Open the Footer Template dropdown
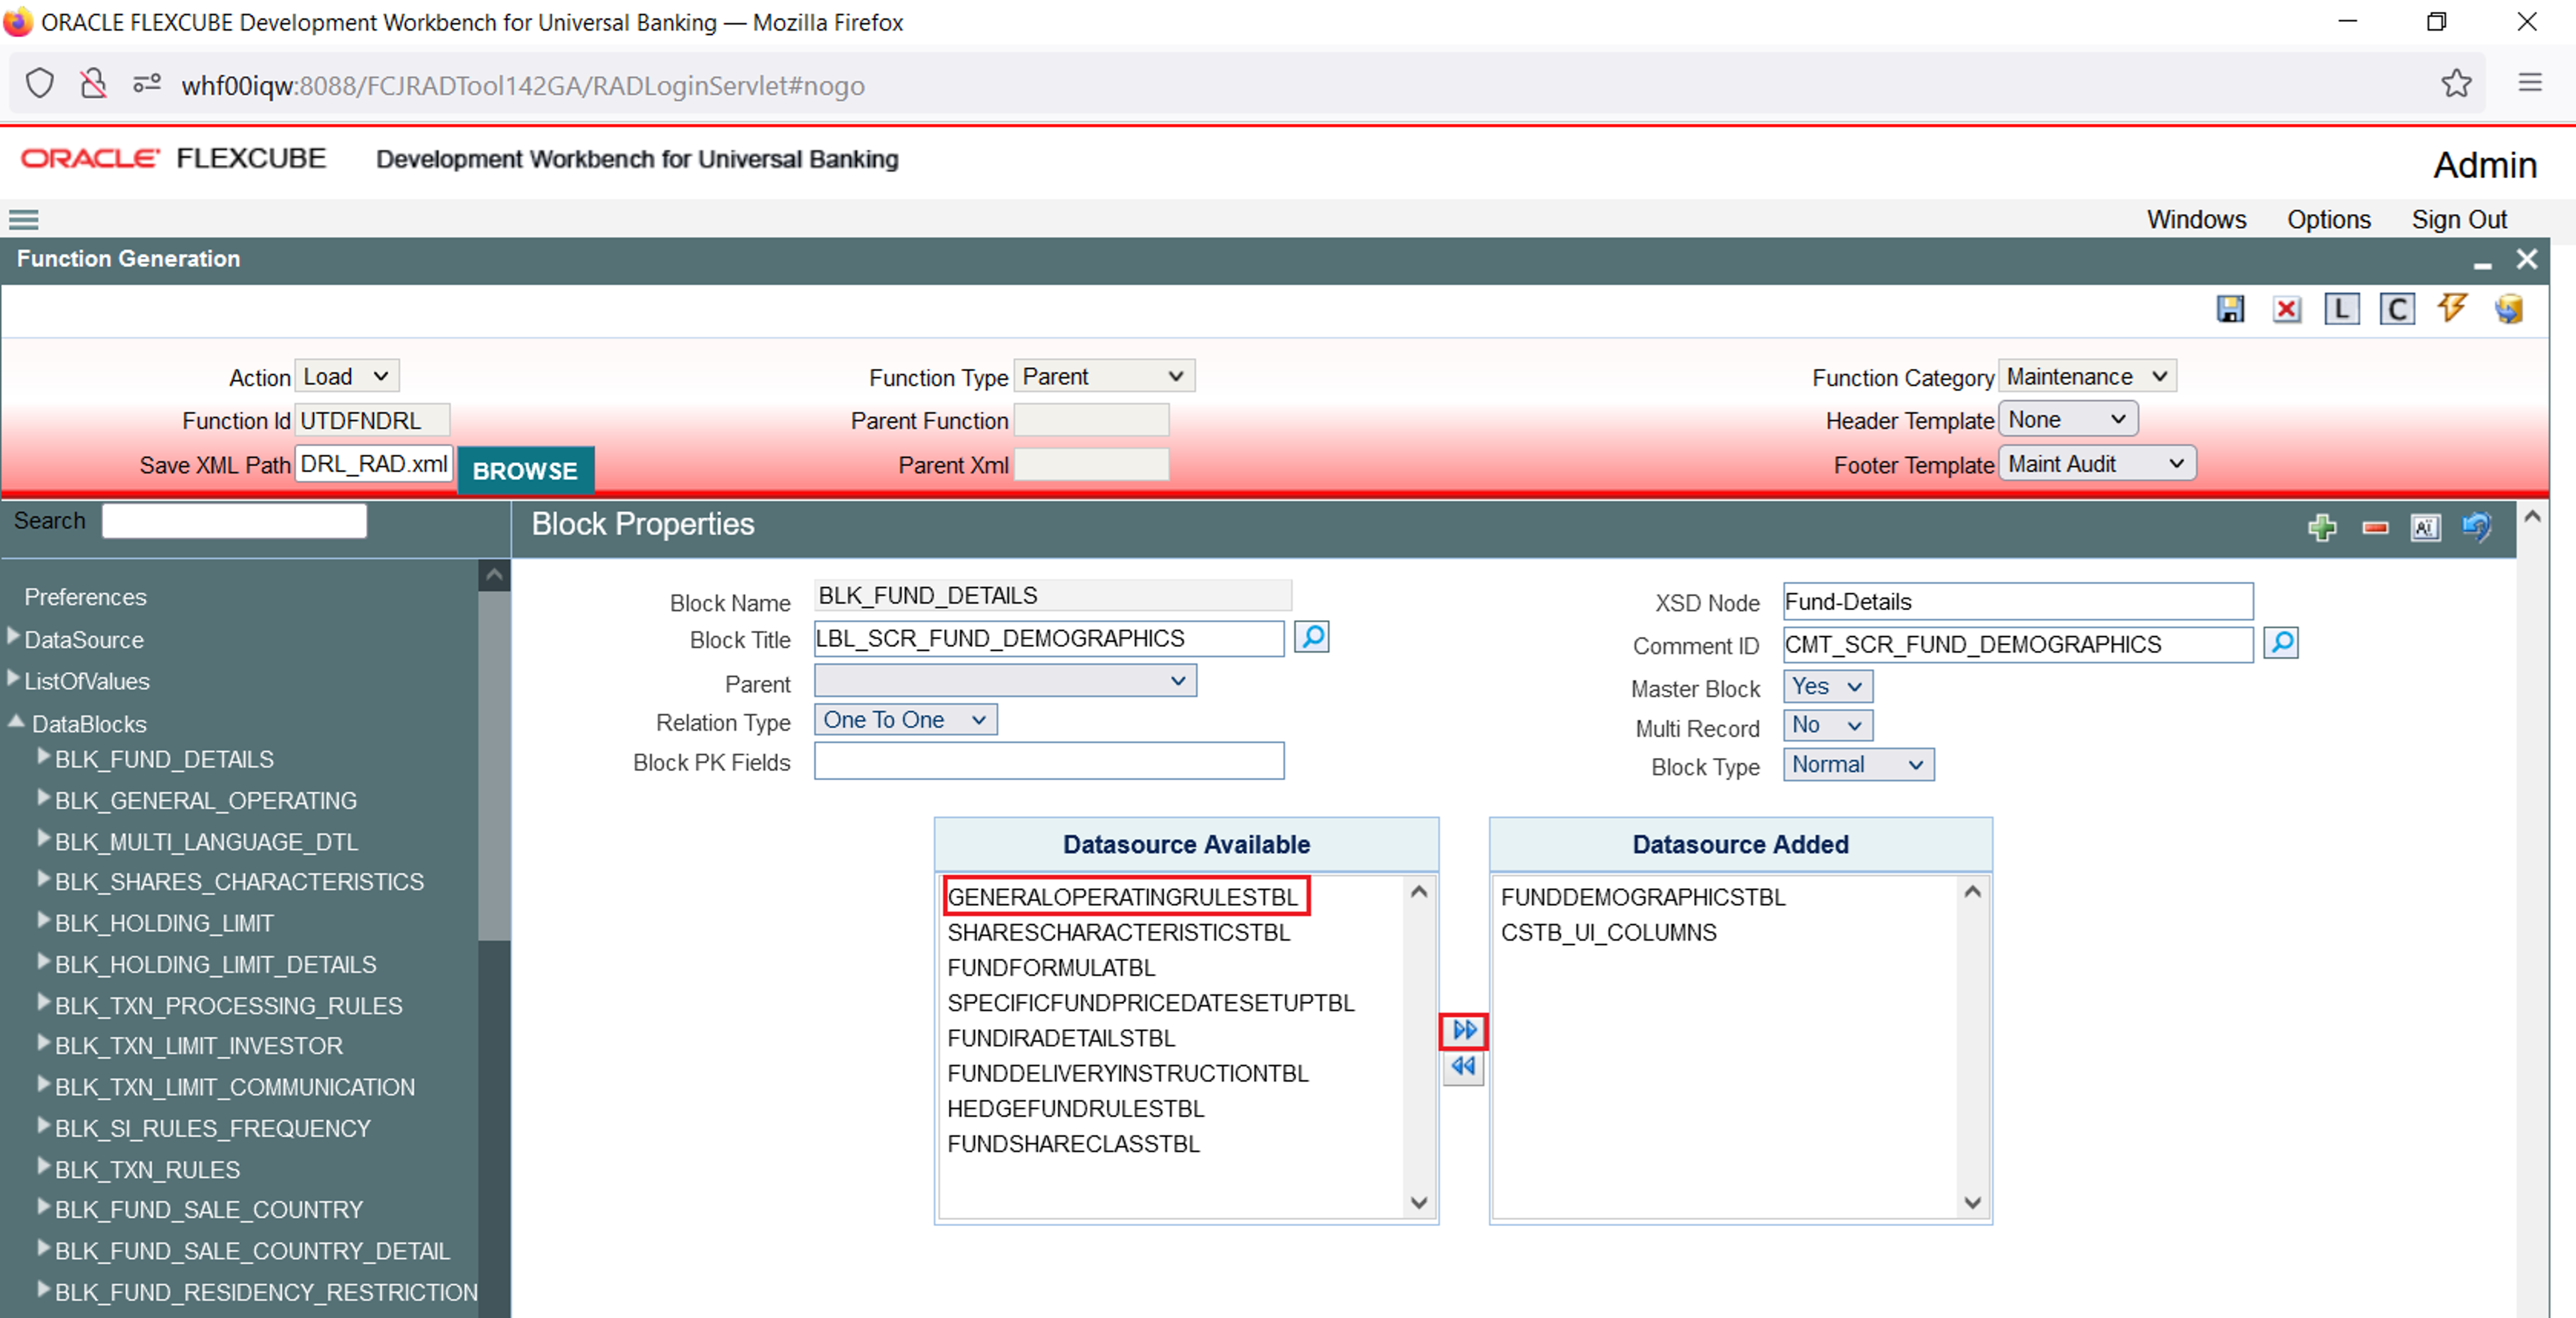2576x1318 pixels. click(x=2096, y=464)
